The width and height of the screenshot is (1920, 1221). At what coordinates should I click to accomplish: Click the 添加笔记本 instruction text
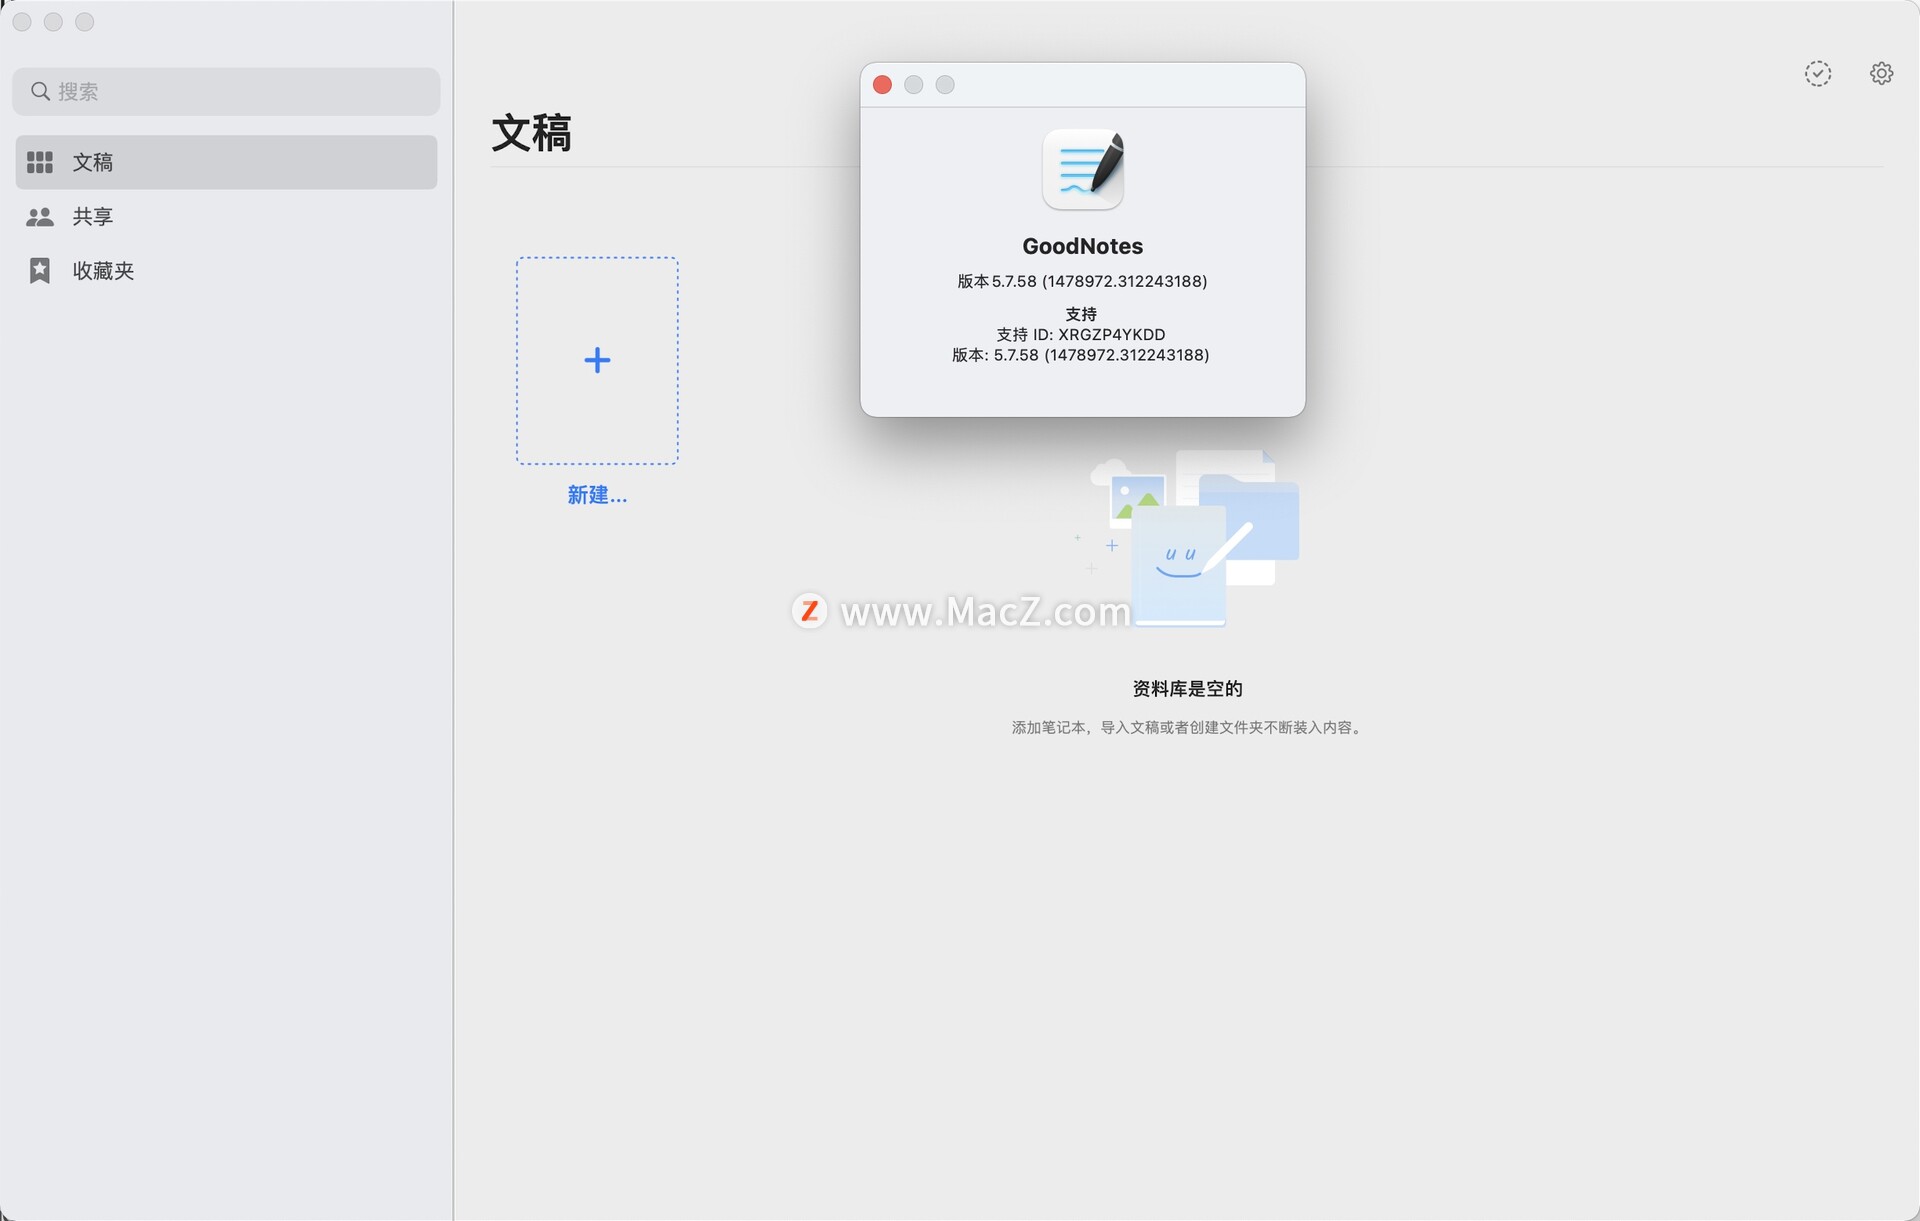click(1187, 727)
